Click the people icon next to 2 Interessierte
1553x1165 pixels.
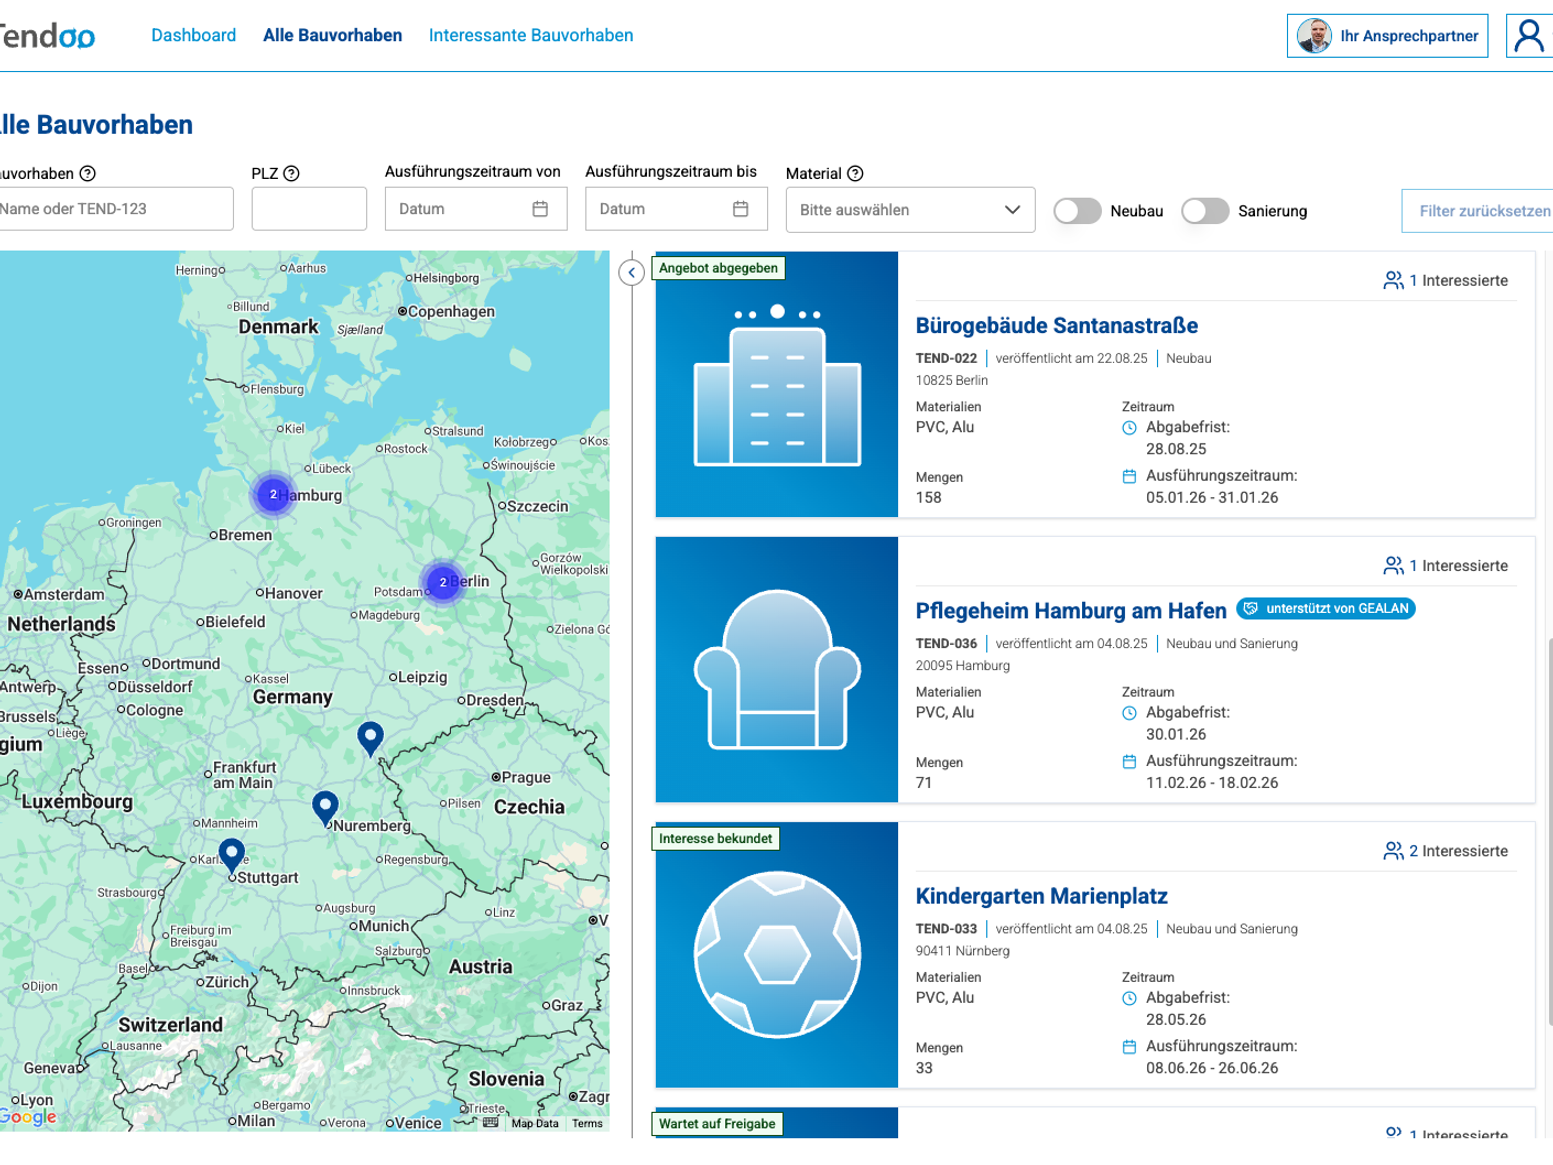(1394, 851)
